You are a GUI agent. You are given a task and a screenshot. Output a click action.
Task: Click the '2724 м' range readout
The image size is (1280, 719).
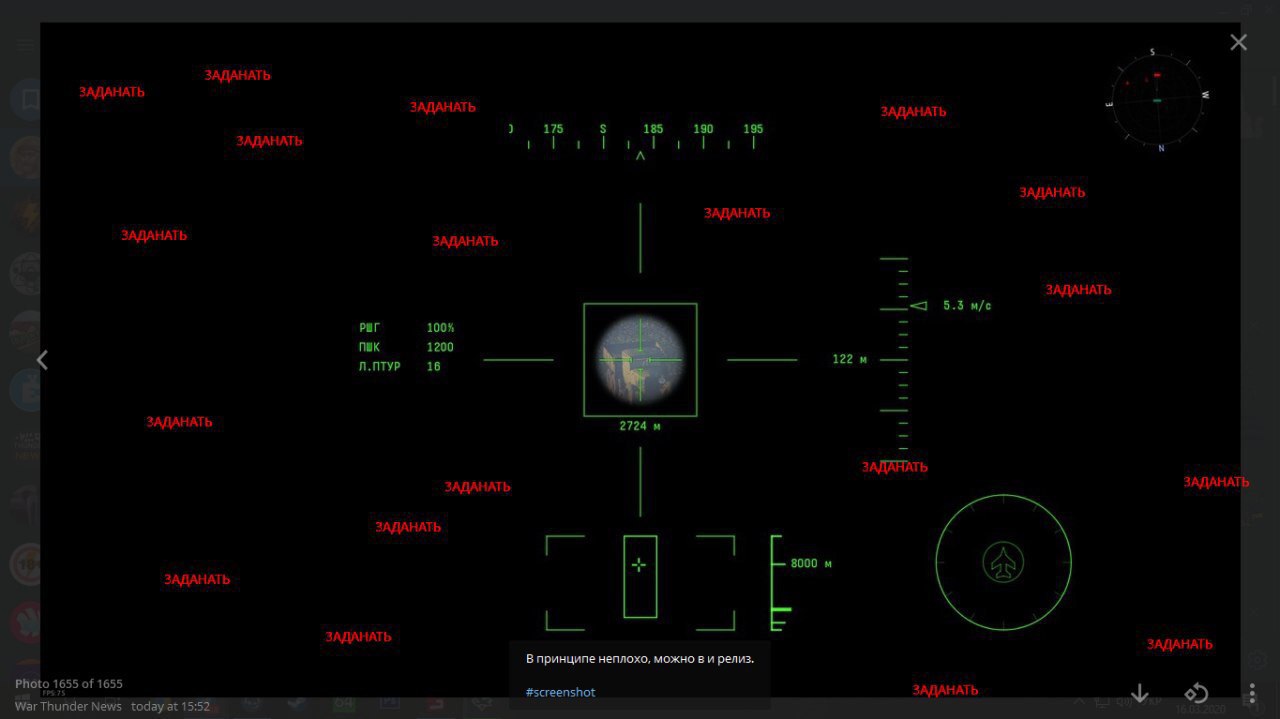click(640, 426)
